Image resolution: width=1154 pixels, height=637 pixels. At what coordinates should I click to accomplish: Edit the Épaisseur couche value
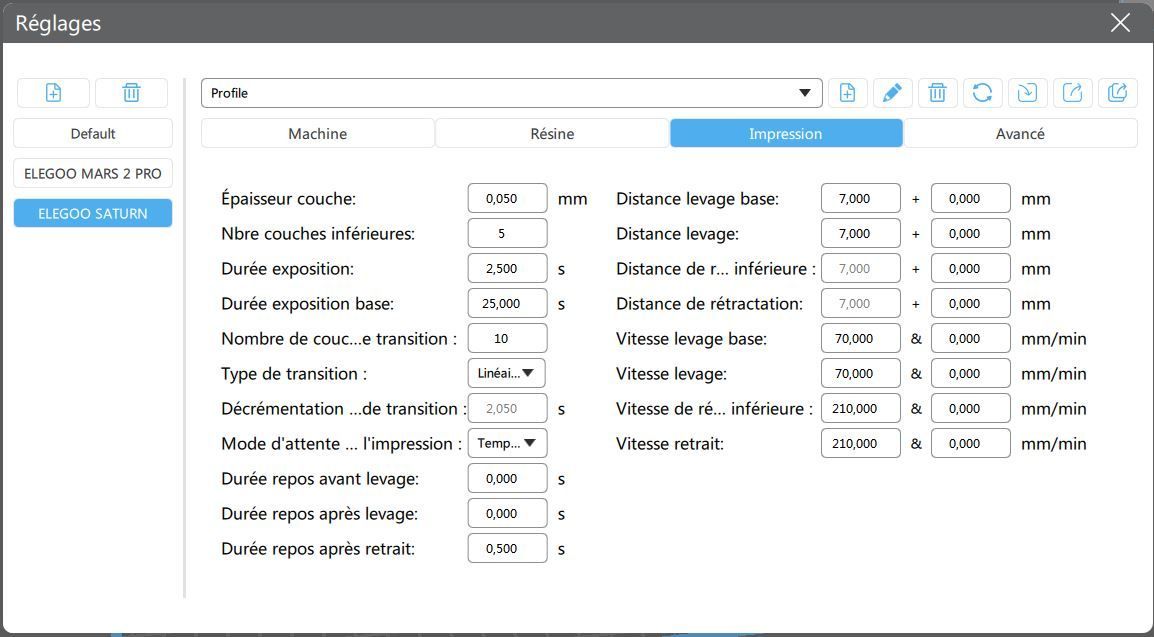click(x=507, y=199)
